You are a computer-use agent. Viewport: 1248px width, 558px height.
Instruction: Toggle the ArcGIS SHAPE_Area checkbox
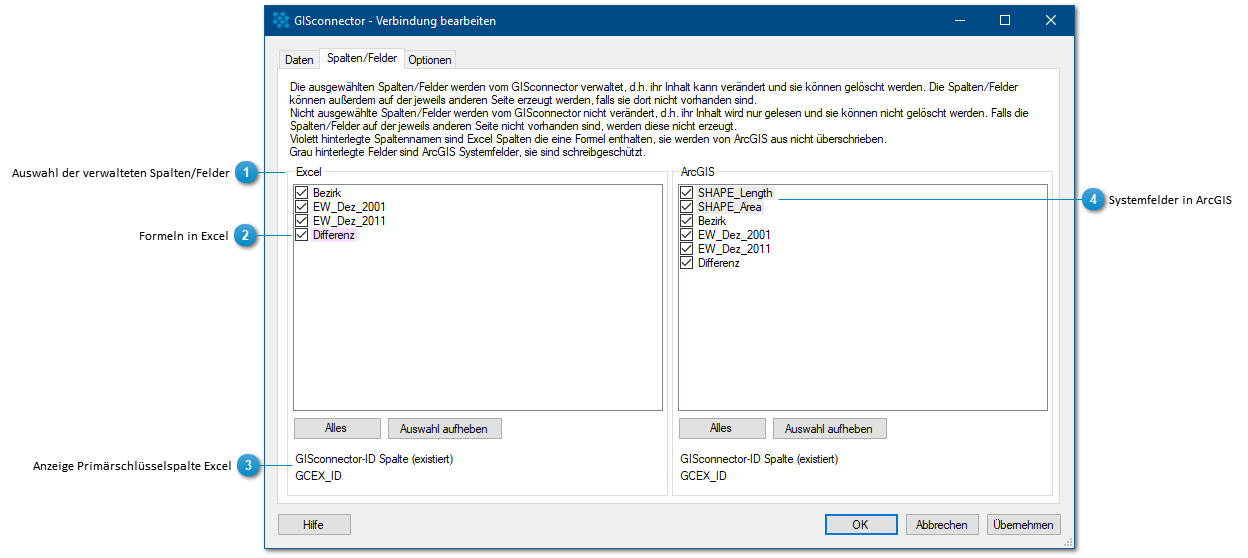pos(687,207)
